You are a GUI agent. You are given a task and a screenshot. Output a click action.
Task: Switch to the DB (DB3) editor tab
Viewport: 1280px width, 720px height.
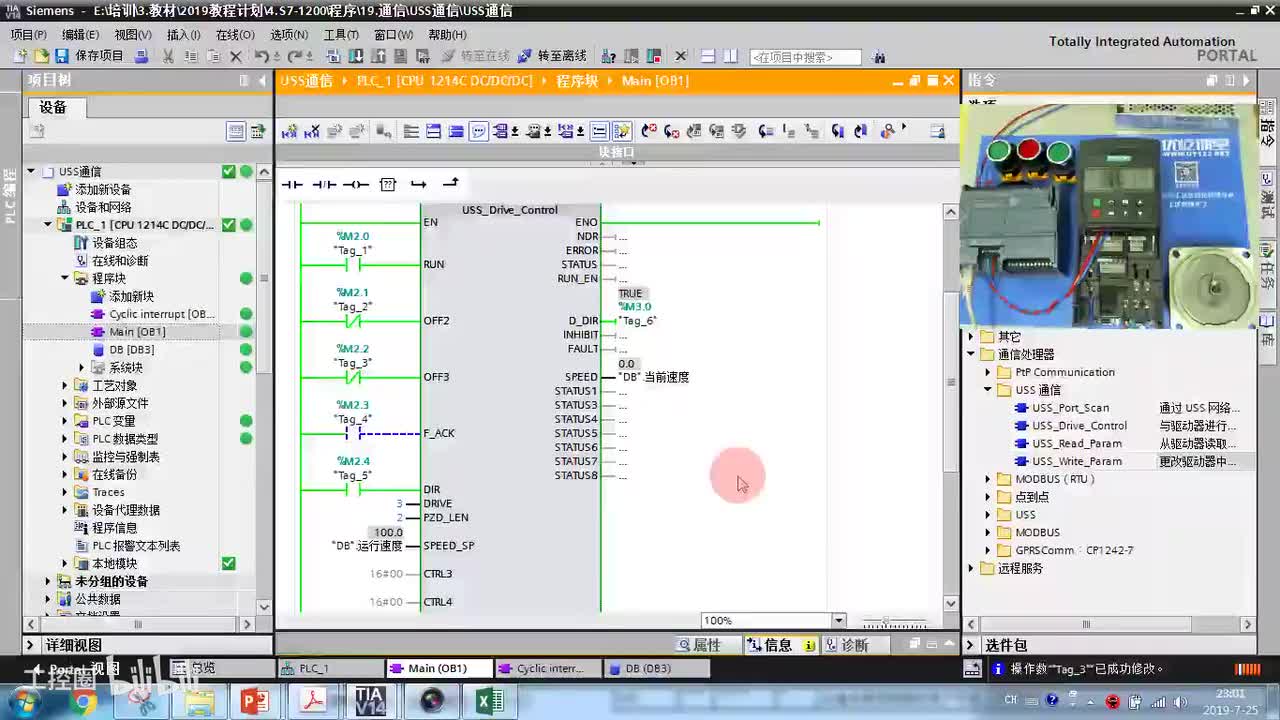point(647,668)
